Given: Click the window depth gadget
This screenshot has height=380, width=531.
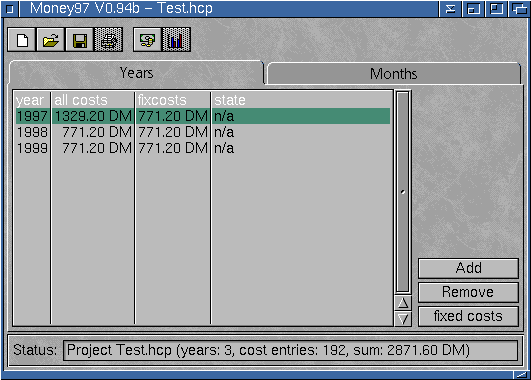Looking at the screenshot, I should pos(519,9).
